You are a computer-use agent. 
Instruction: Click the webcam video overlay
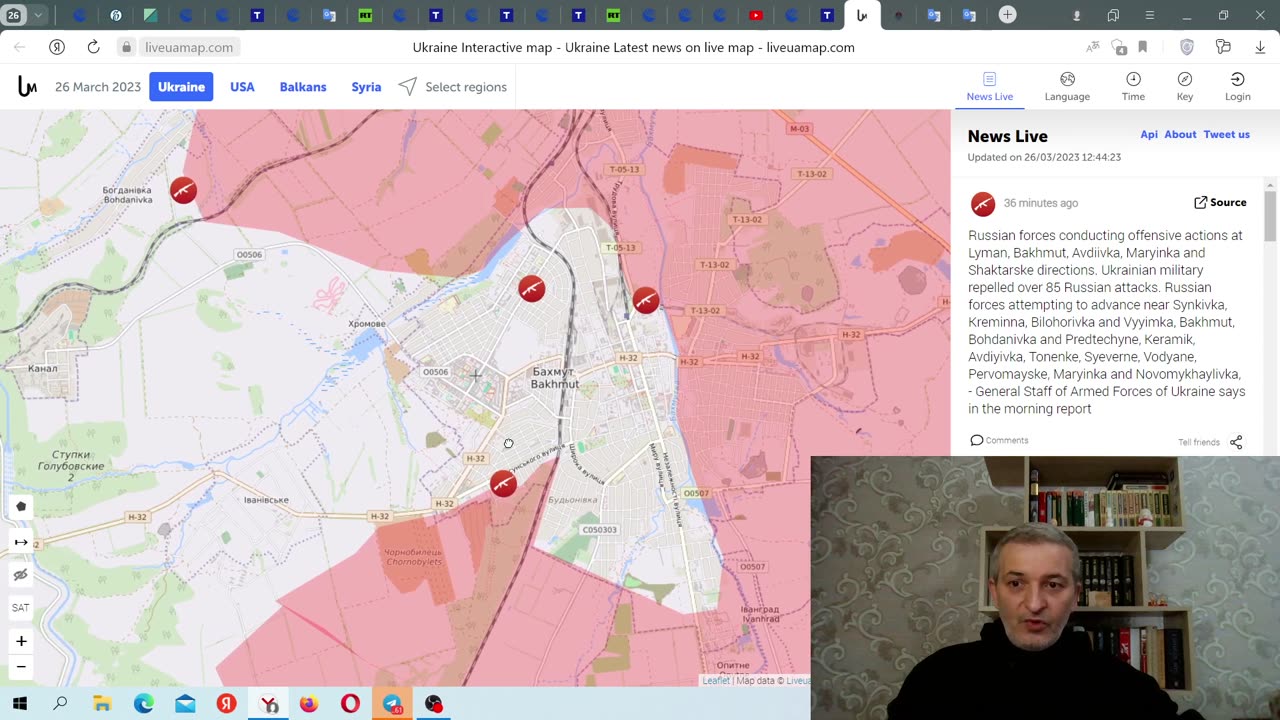1045,588
